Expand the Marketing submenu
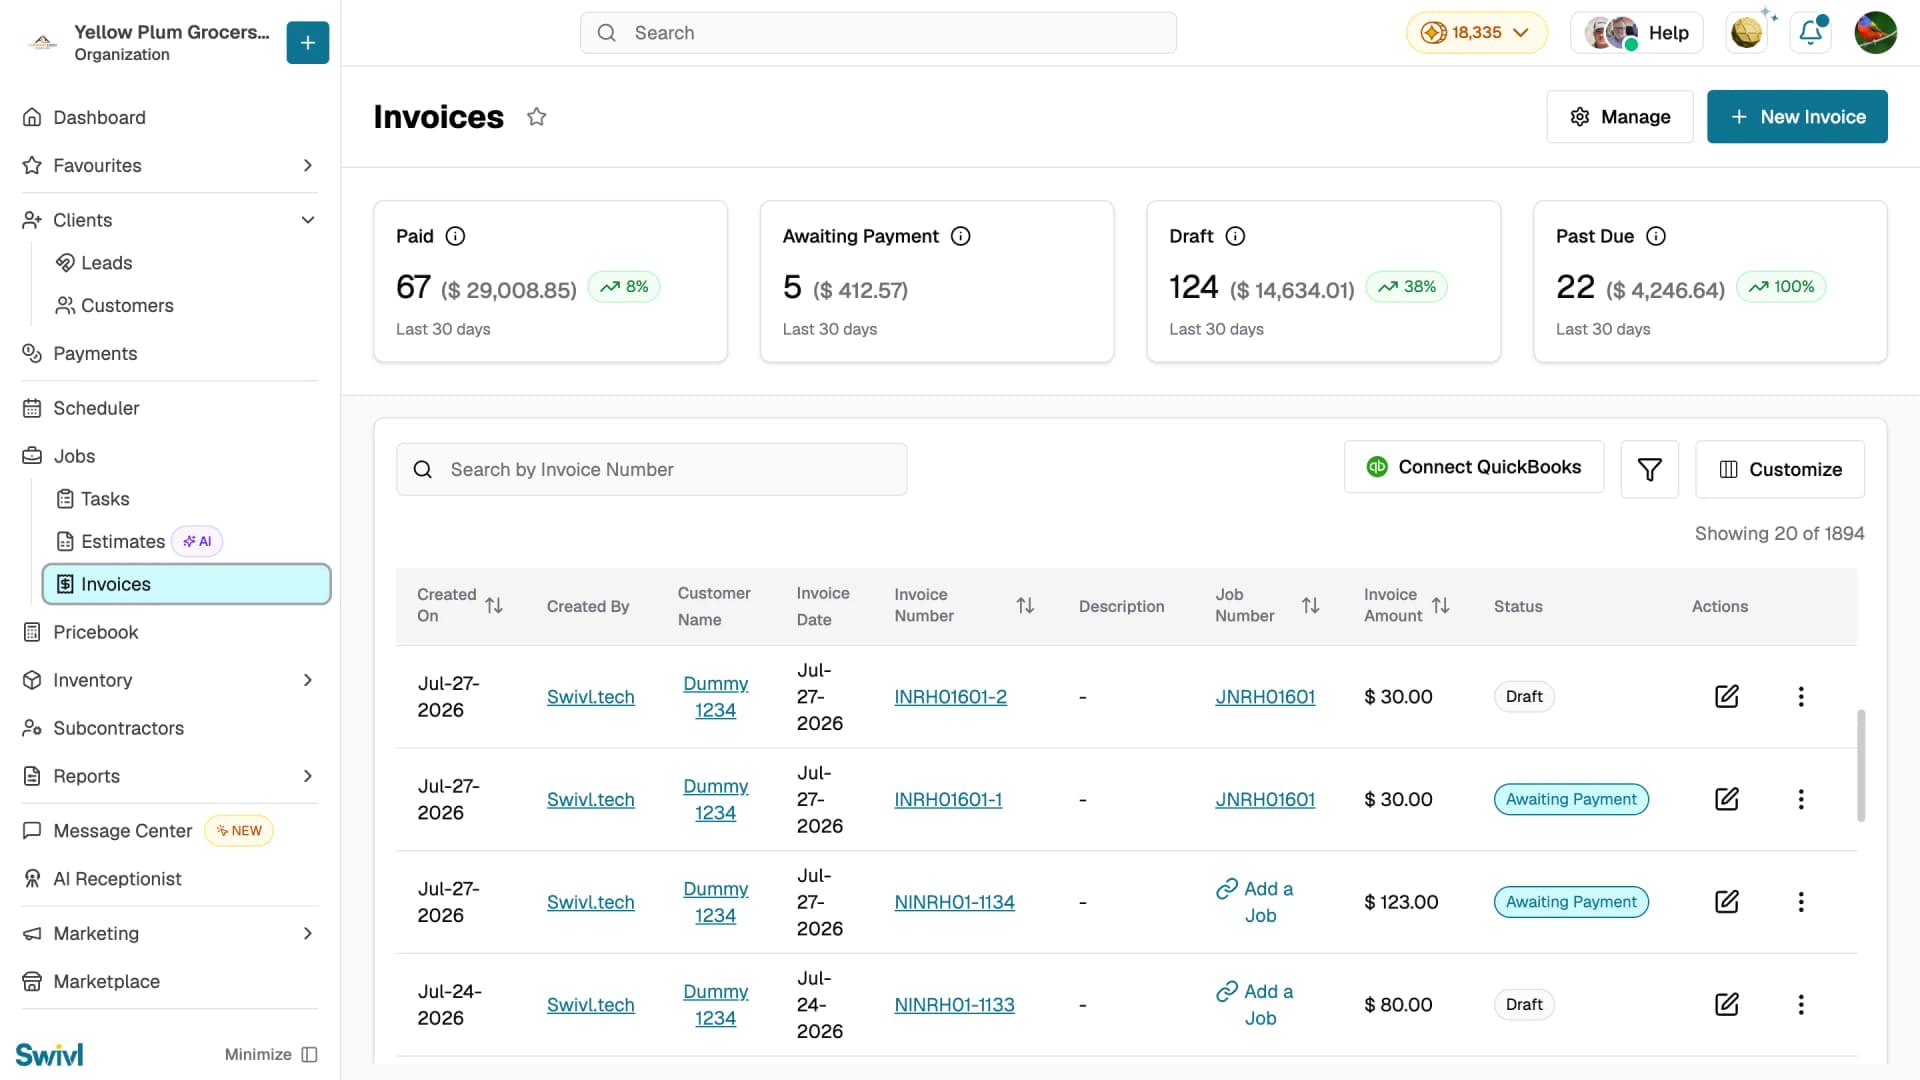1920x1080 pixels. [x=307, y=933]
